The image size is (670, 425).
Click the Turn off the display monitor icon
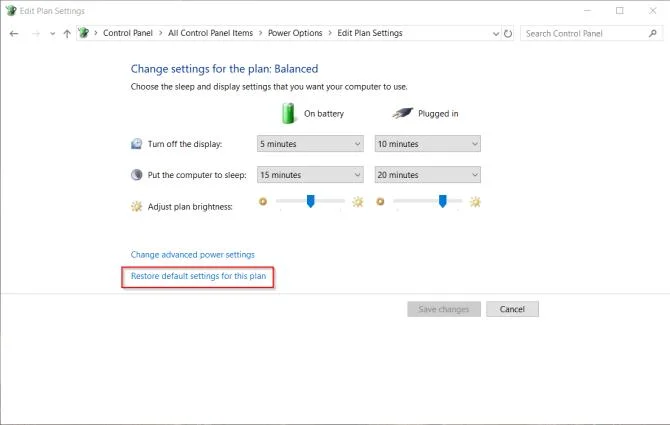click(136, 144)
